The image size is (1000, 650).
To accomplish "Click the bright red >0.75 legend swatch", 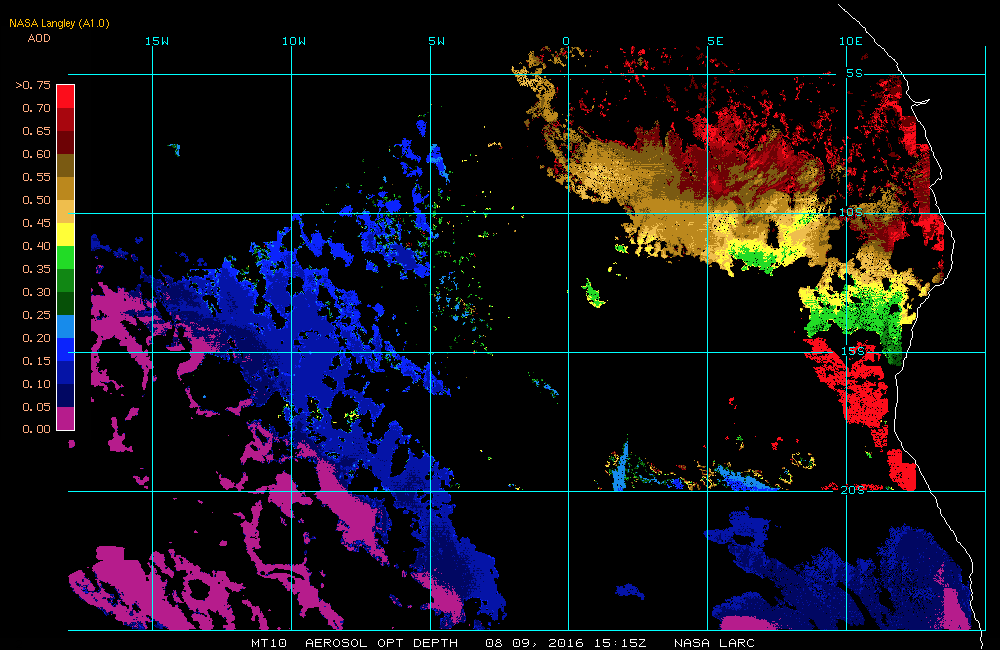I will [x=66, y=96].
